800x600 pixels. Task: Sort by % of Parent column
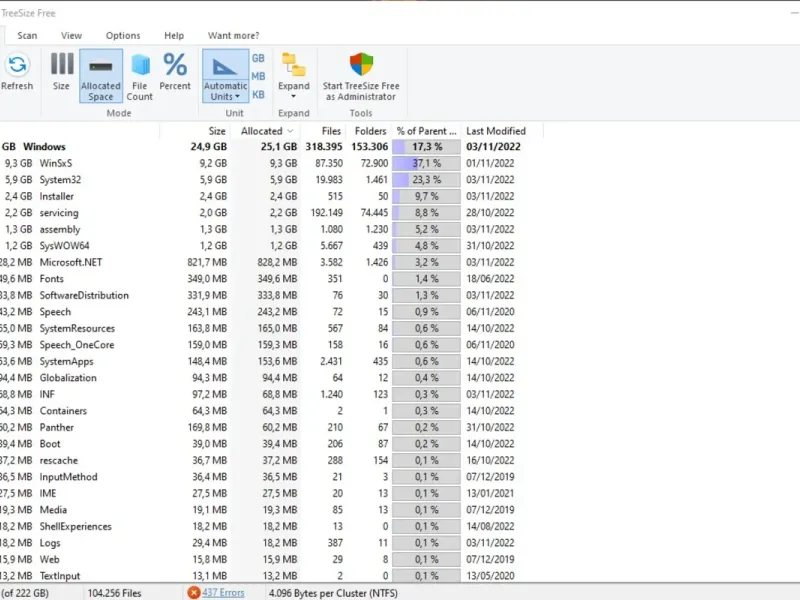[427, 131]
